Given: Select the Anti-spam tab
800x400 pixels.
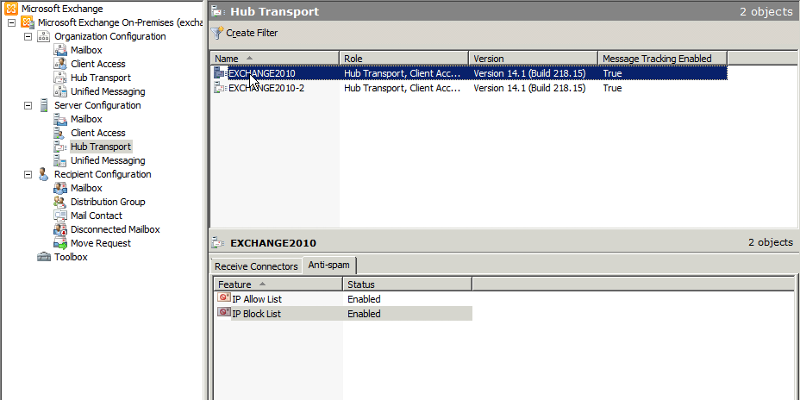Looking at the screenshot, I should (x=329, y=265).
